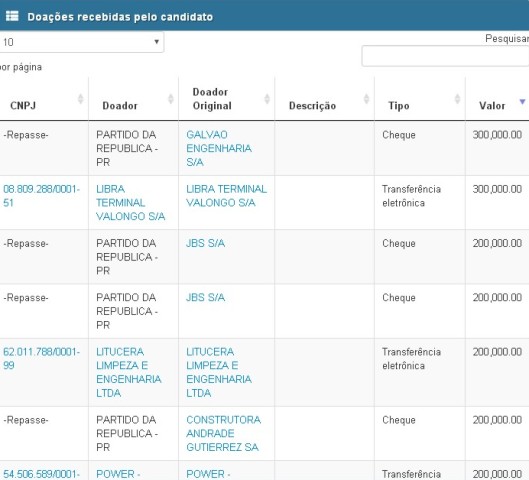Open the first JBS S/A link
This screenshot has width=529, height=480.
click(x=205, y=243)
